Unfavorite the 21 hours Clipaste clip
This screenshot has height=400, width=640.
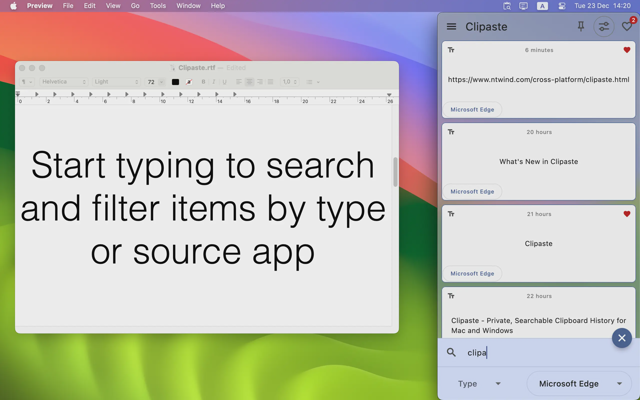[x=627, y=214]
